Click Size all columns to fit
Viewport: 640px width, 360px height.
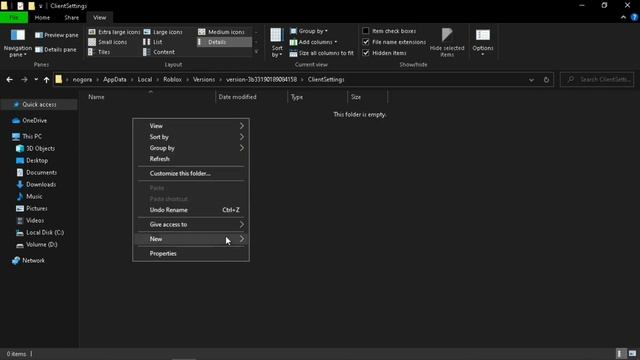tap(322, 53)
